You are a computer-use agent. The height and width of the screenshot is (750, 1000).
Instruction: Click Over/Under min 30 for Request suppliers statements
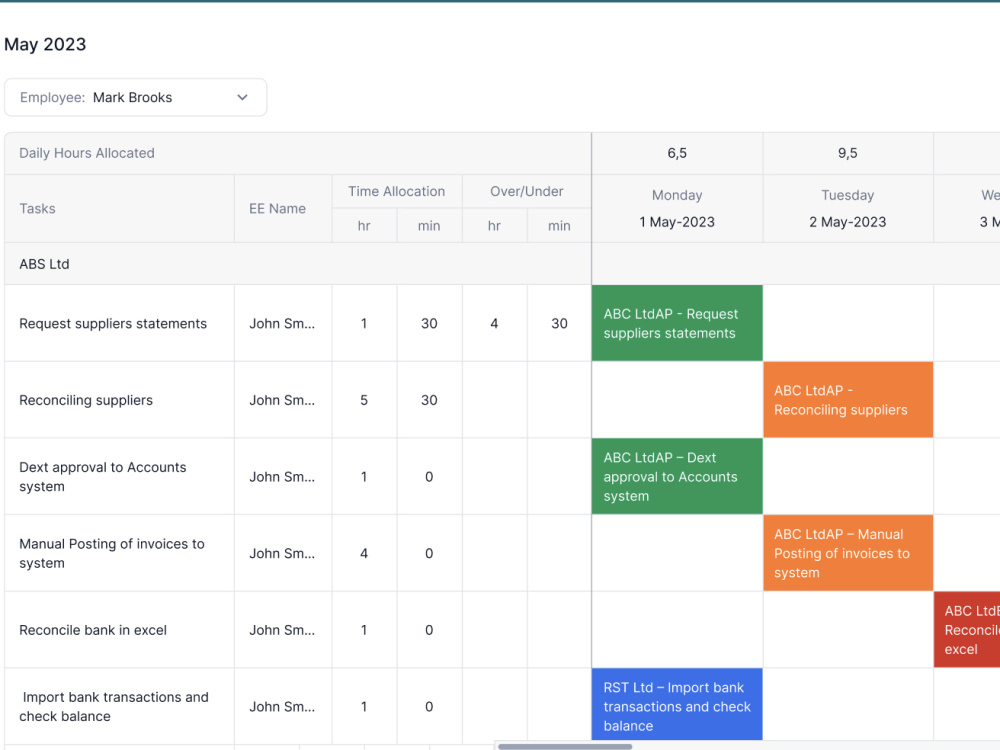[x=559, y=323]
